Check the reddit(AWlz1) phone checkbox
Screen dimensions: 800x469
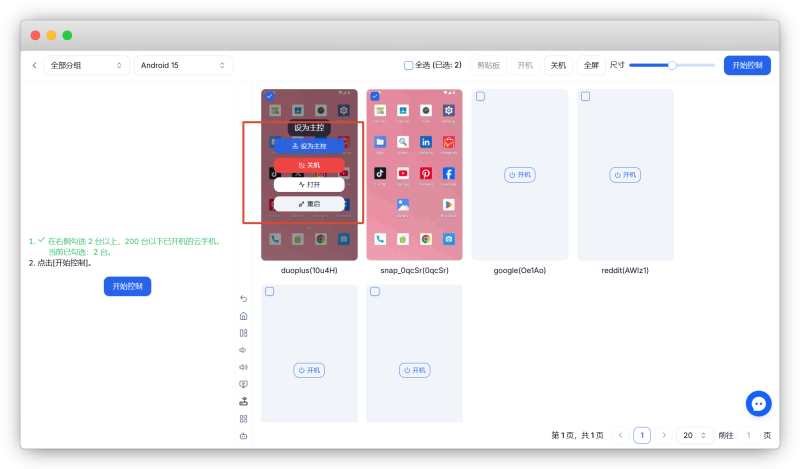(585, 96)
